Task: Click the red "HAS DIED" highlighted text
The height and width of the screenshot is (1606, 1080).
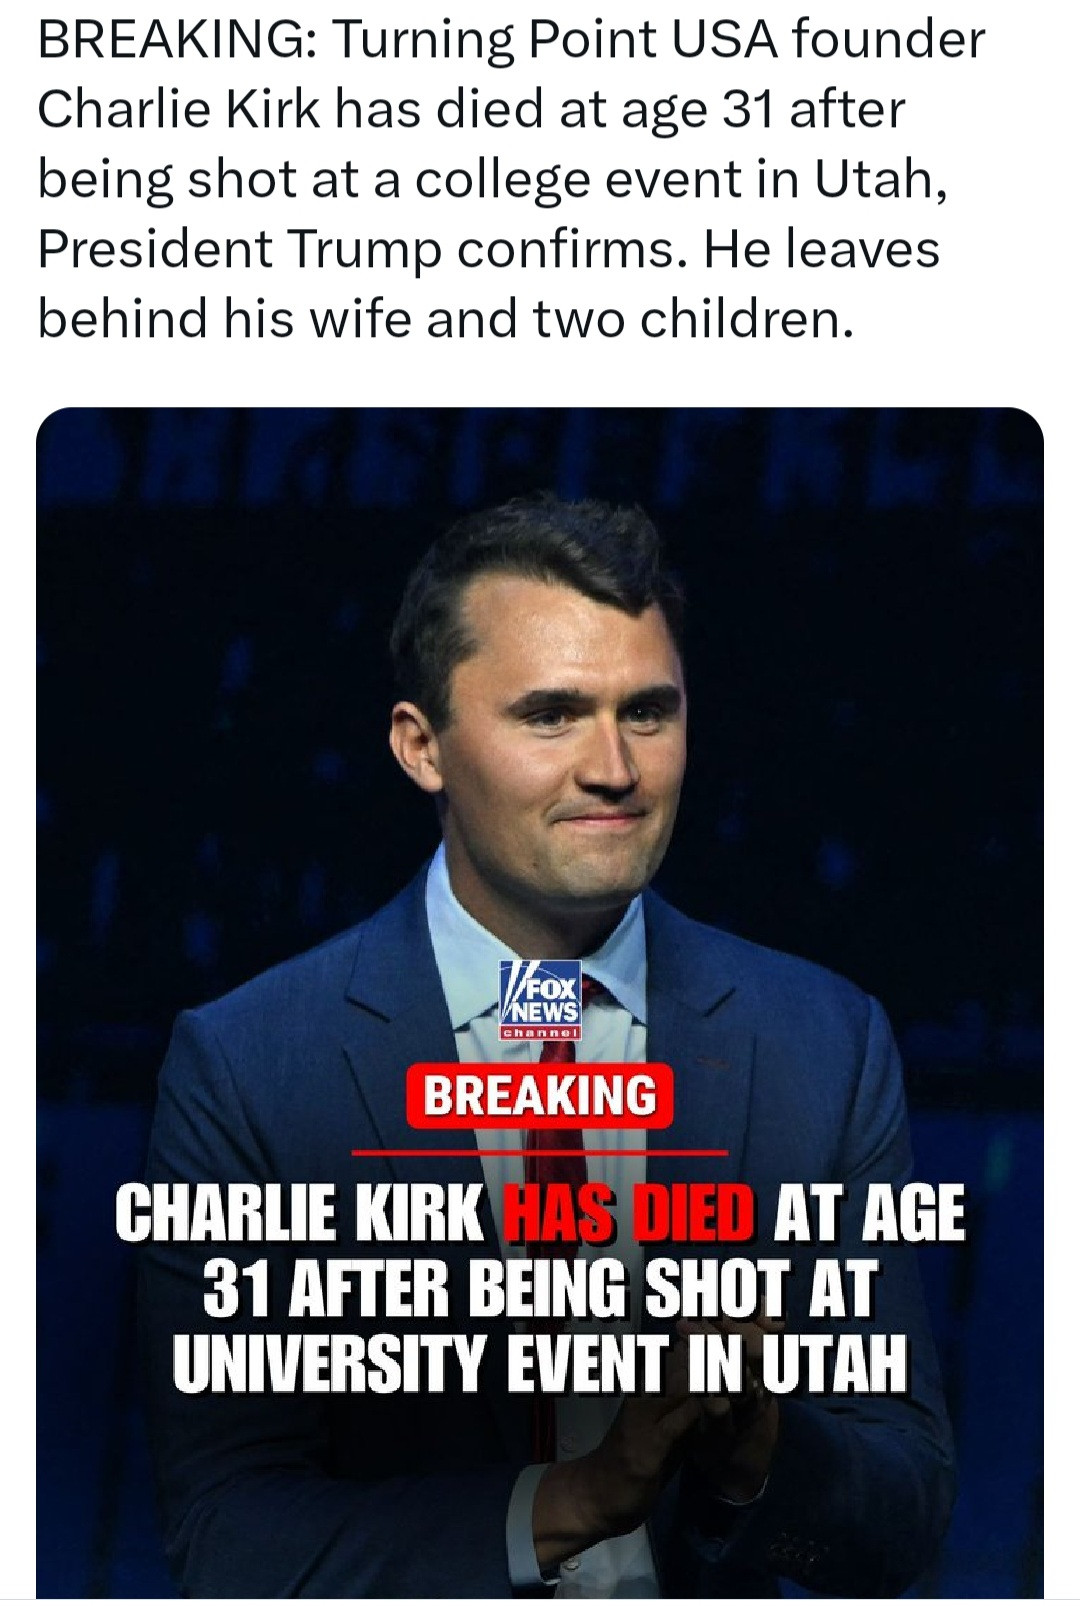Action: point(628,1213)
